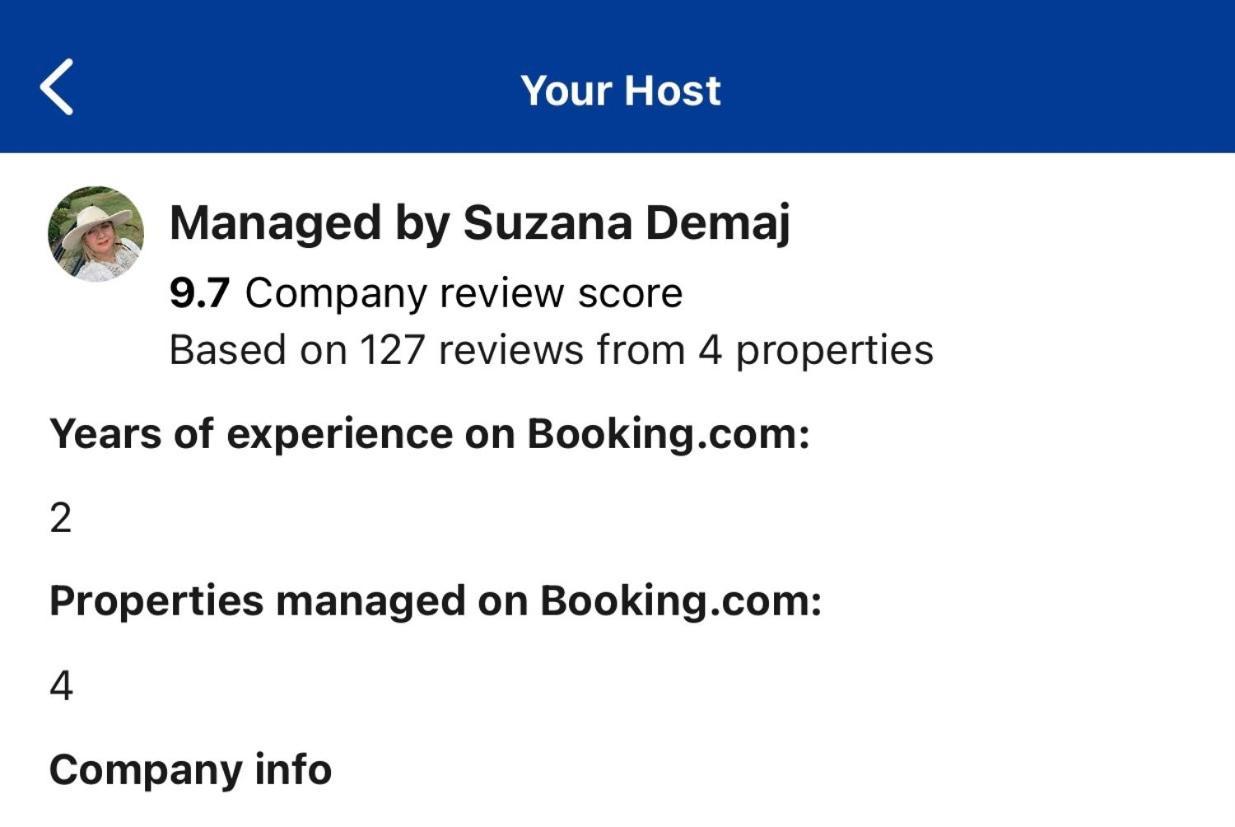Tap the "Company review score" label
This screenshot has width=1235, height=827.
(x=464, y=293)
